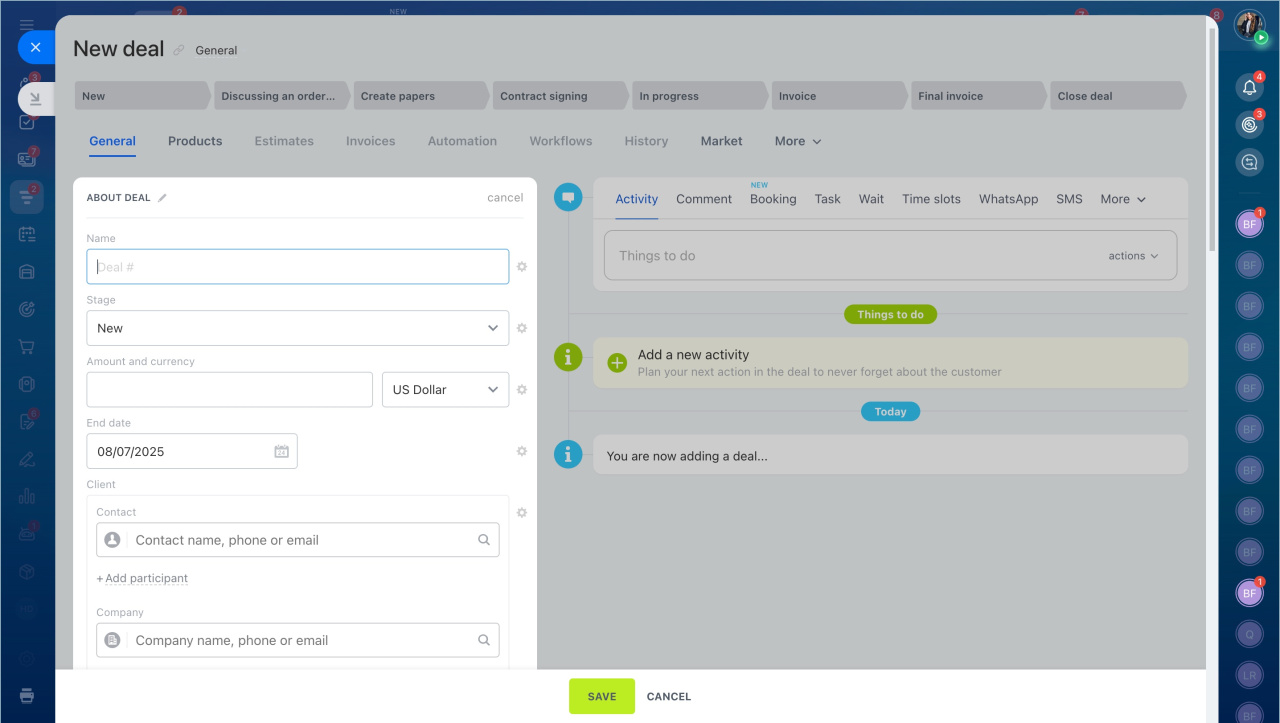Click the pencil icon next to About Deal
Screen dimensions: 1280x723
[163, 198]
